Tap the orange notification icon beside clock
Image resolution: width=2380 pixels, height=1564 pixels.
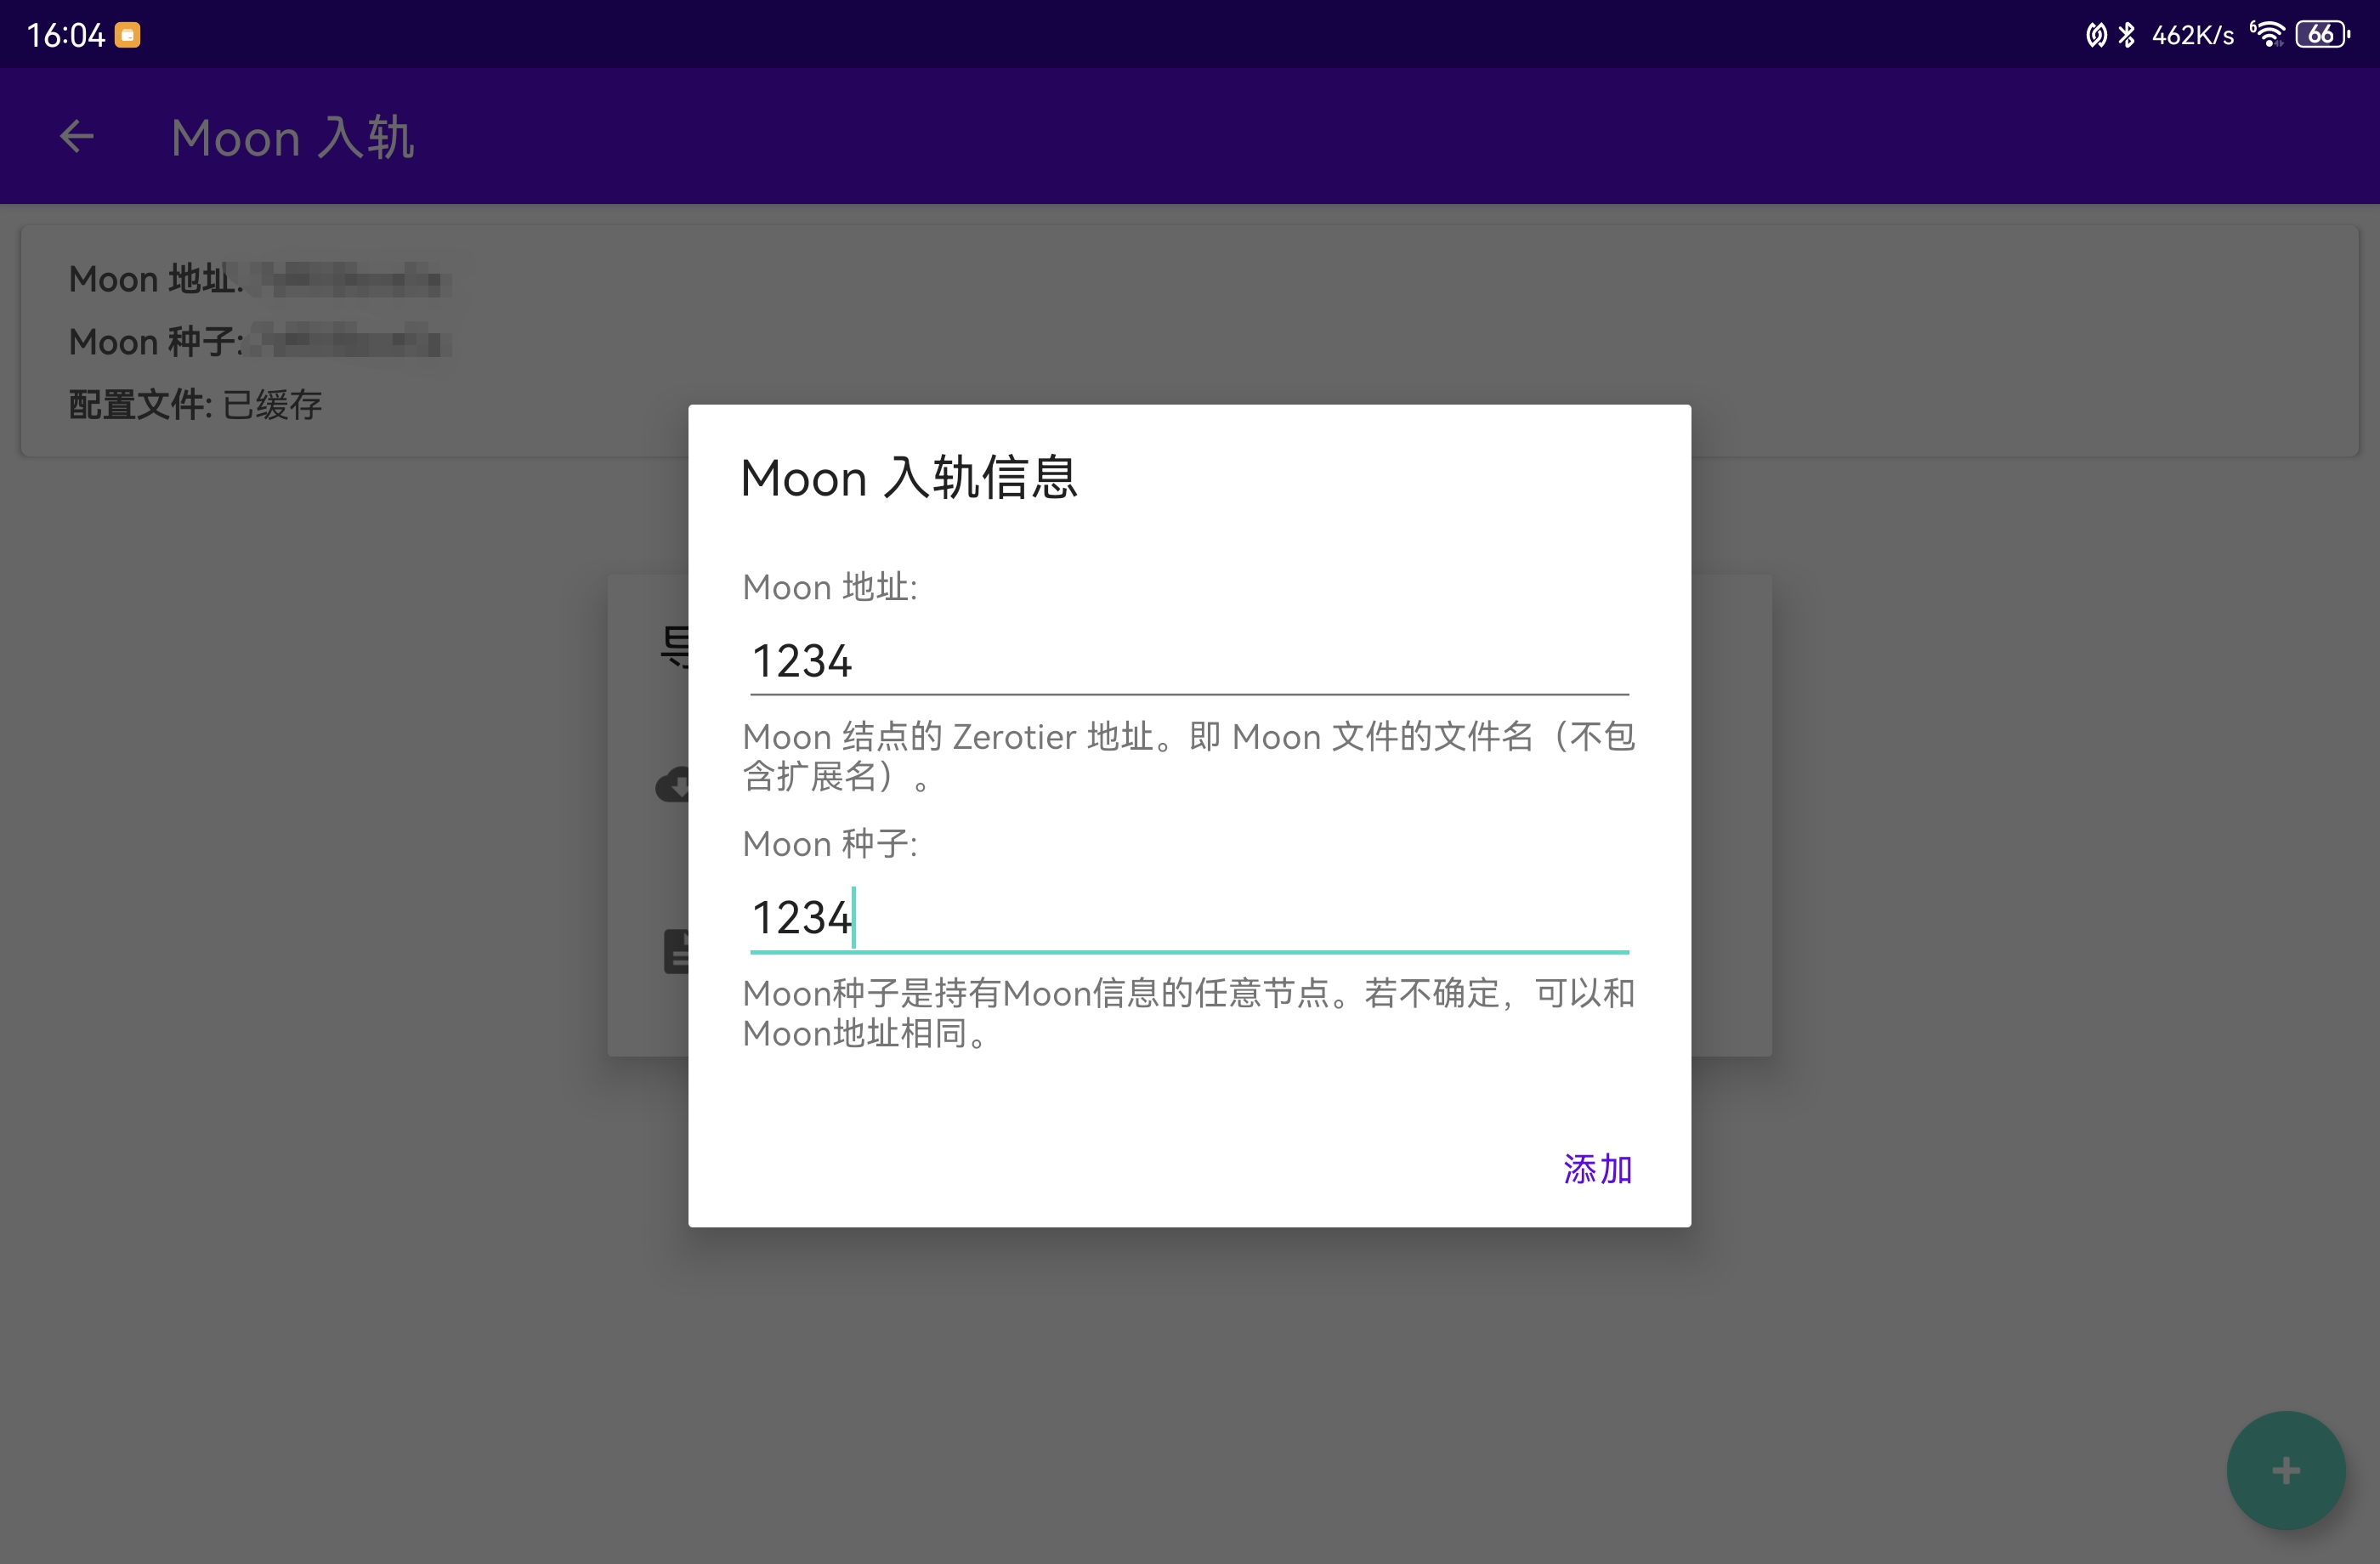128,35
